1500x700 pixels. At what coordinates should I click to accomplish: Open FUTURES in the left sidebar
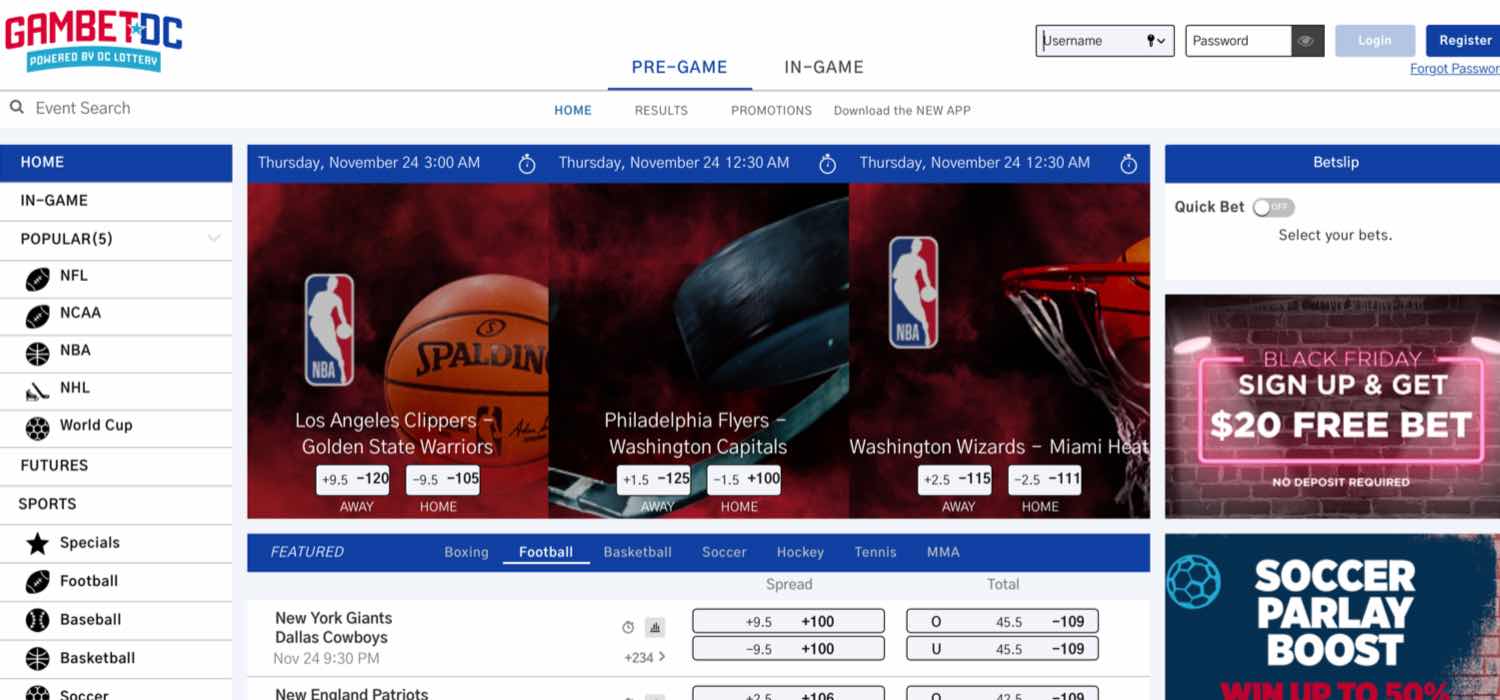pos(116,465)
